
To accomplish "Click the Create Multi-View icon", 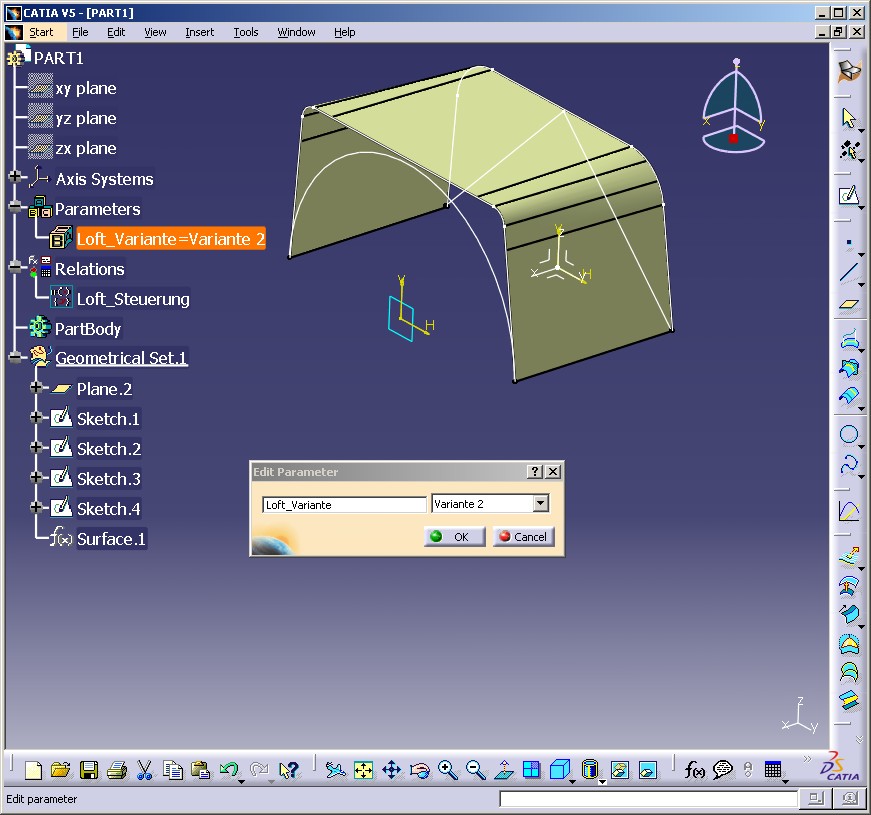I will point(532,770).
